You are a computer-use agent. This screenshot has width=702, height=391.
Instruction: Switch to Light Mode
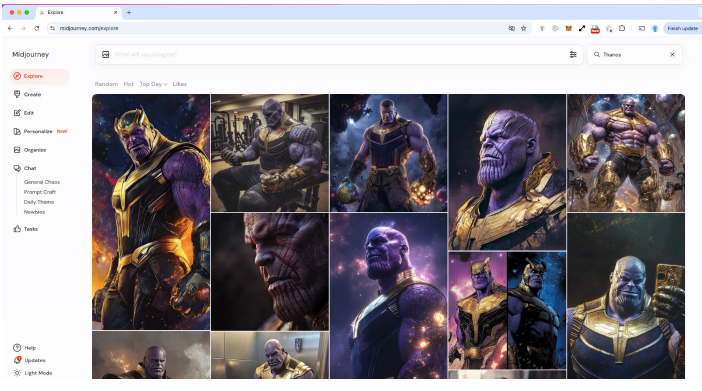[x=33, y=373]
